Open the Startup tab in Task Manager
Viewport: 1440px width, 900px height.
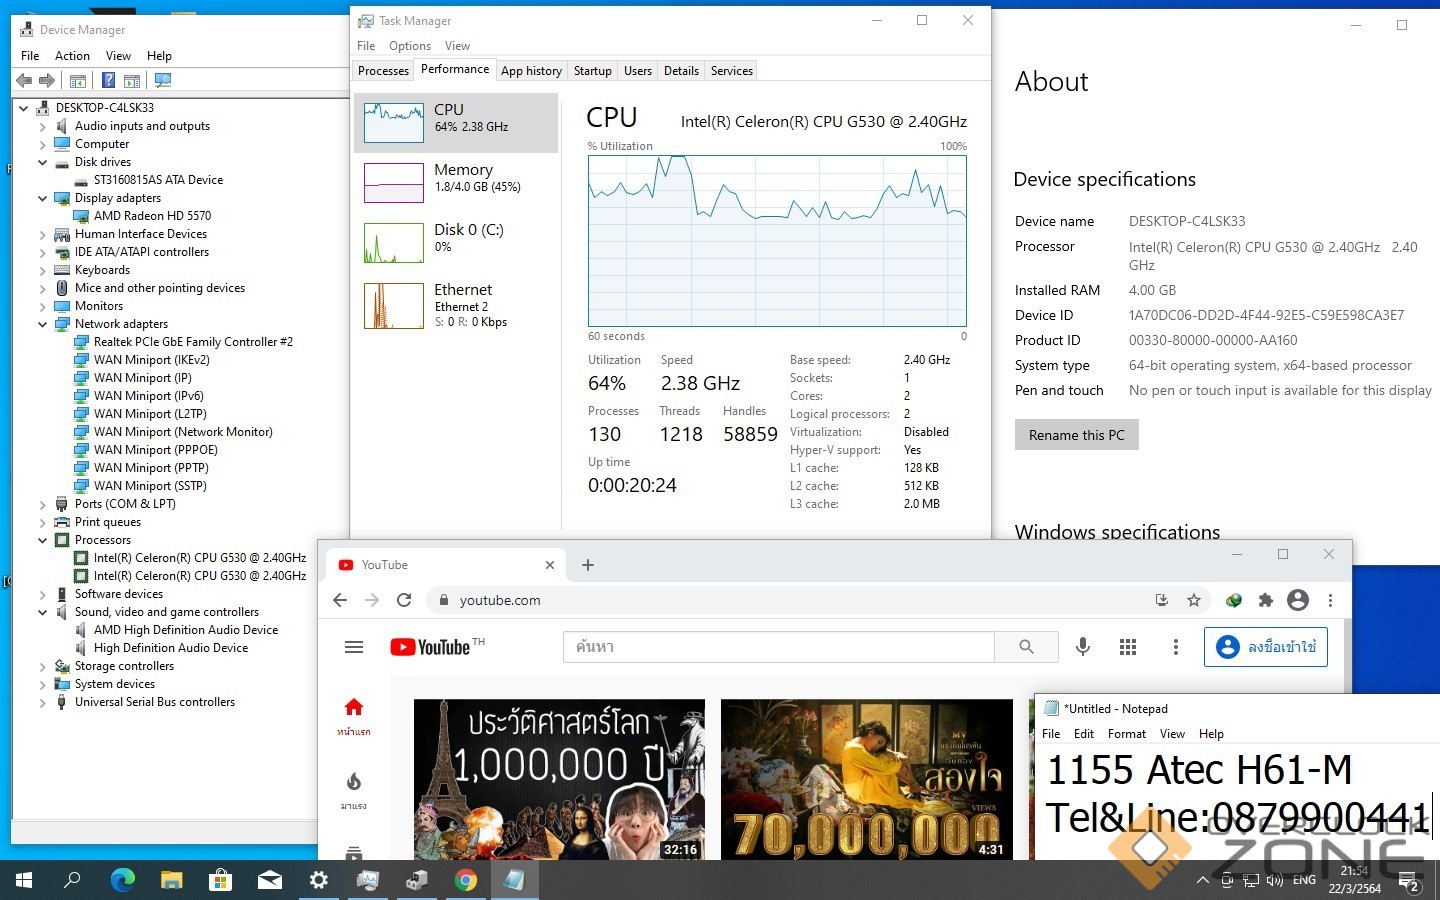pyautogui.click(x=592, y=71)
